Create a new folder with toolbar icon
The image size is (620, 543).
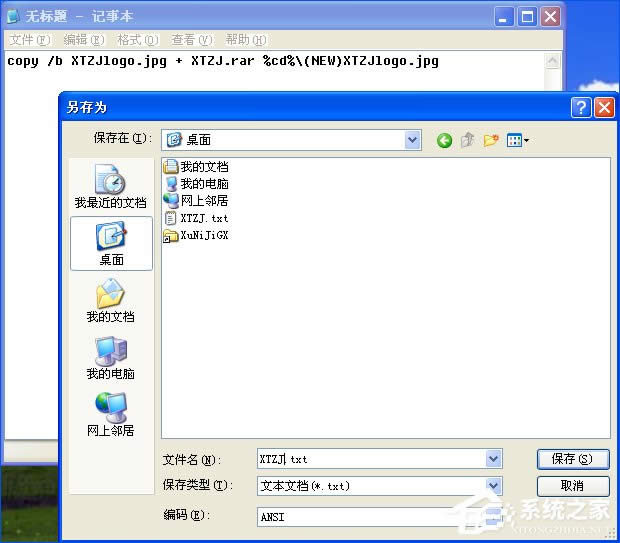coord(491,140)
